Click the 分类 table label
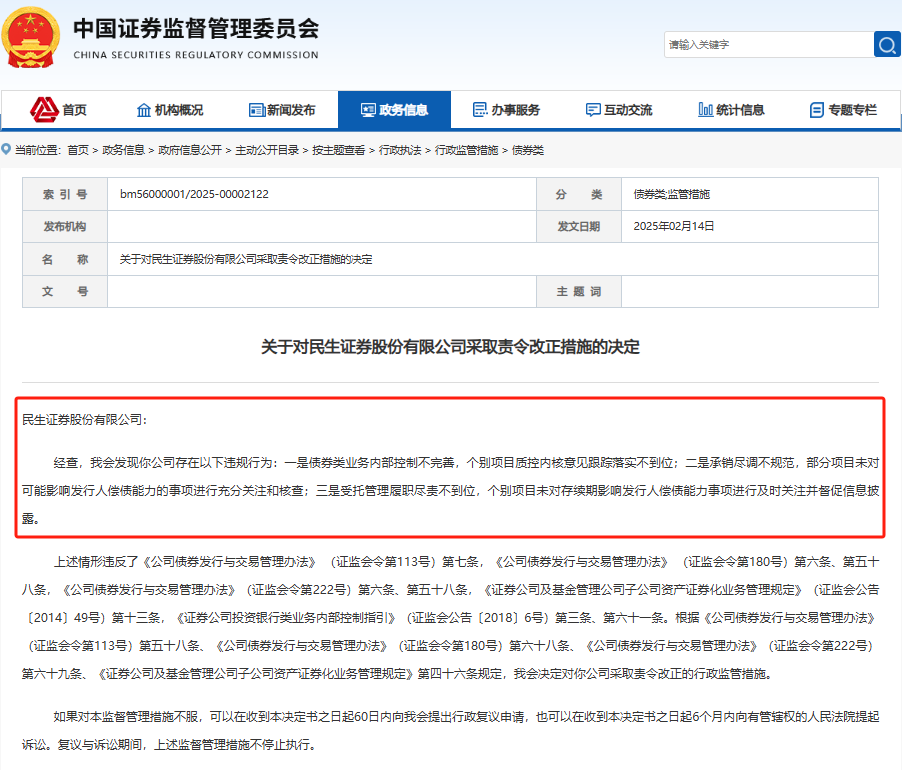 [x=579, y=194]
